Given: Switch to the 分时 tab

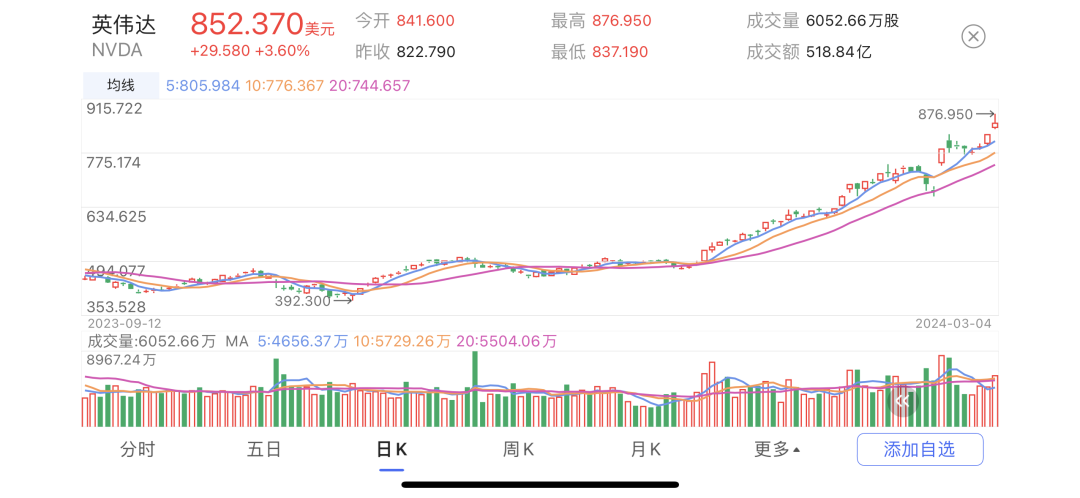Looking at the screenshot, I should (x=138, y=450).
